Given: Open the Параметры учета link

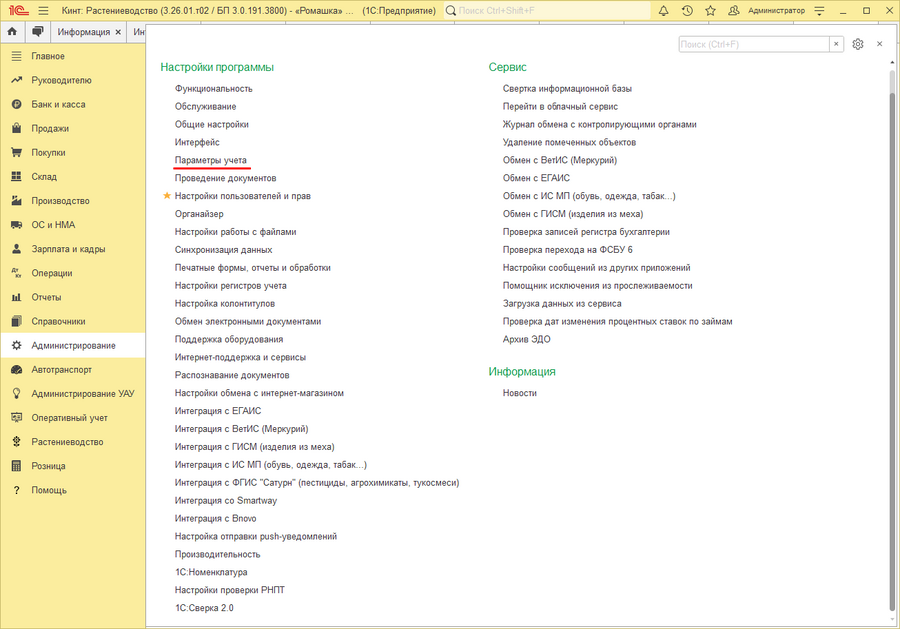Looking at the screenshot, I should click(211, 160).
